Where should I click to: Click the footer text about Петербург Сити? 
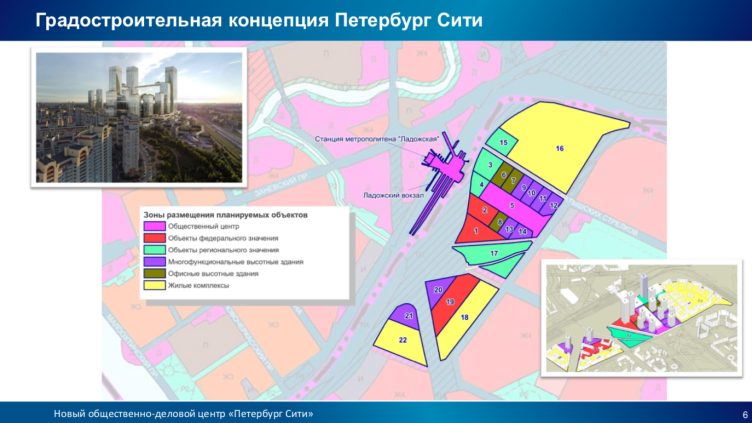[x=183, y=413]
